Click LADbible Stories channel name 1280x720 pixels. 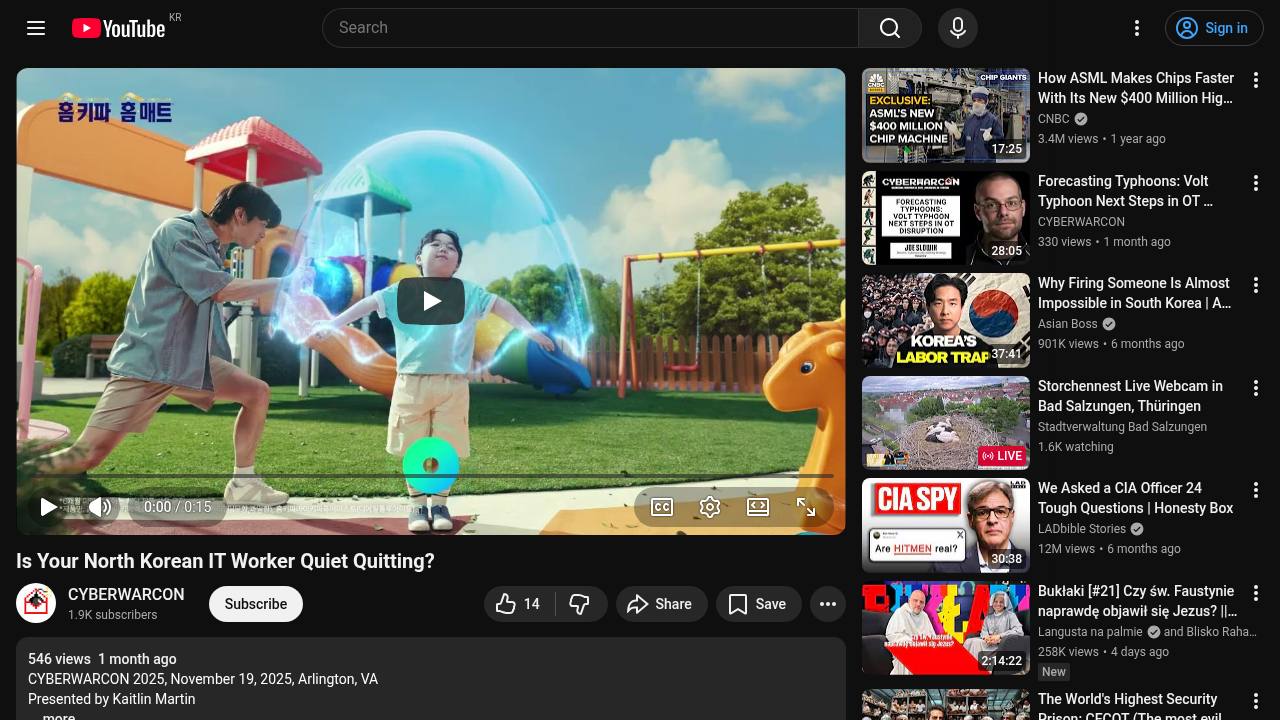[x=1082, y=529]
